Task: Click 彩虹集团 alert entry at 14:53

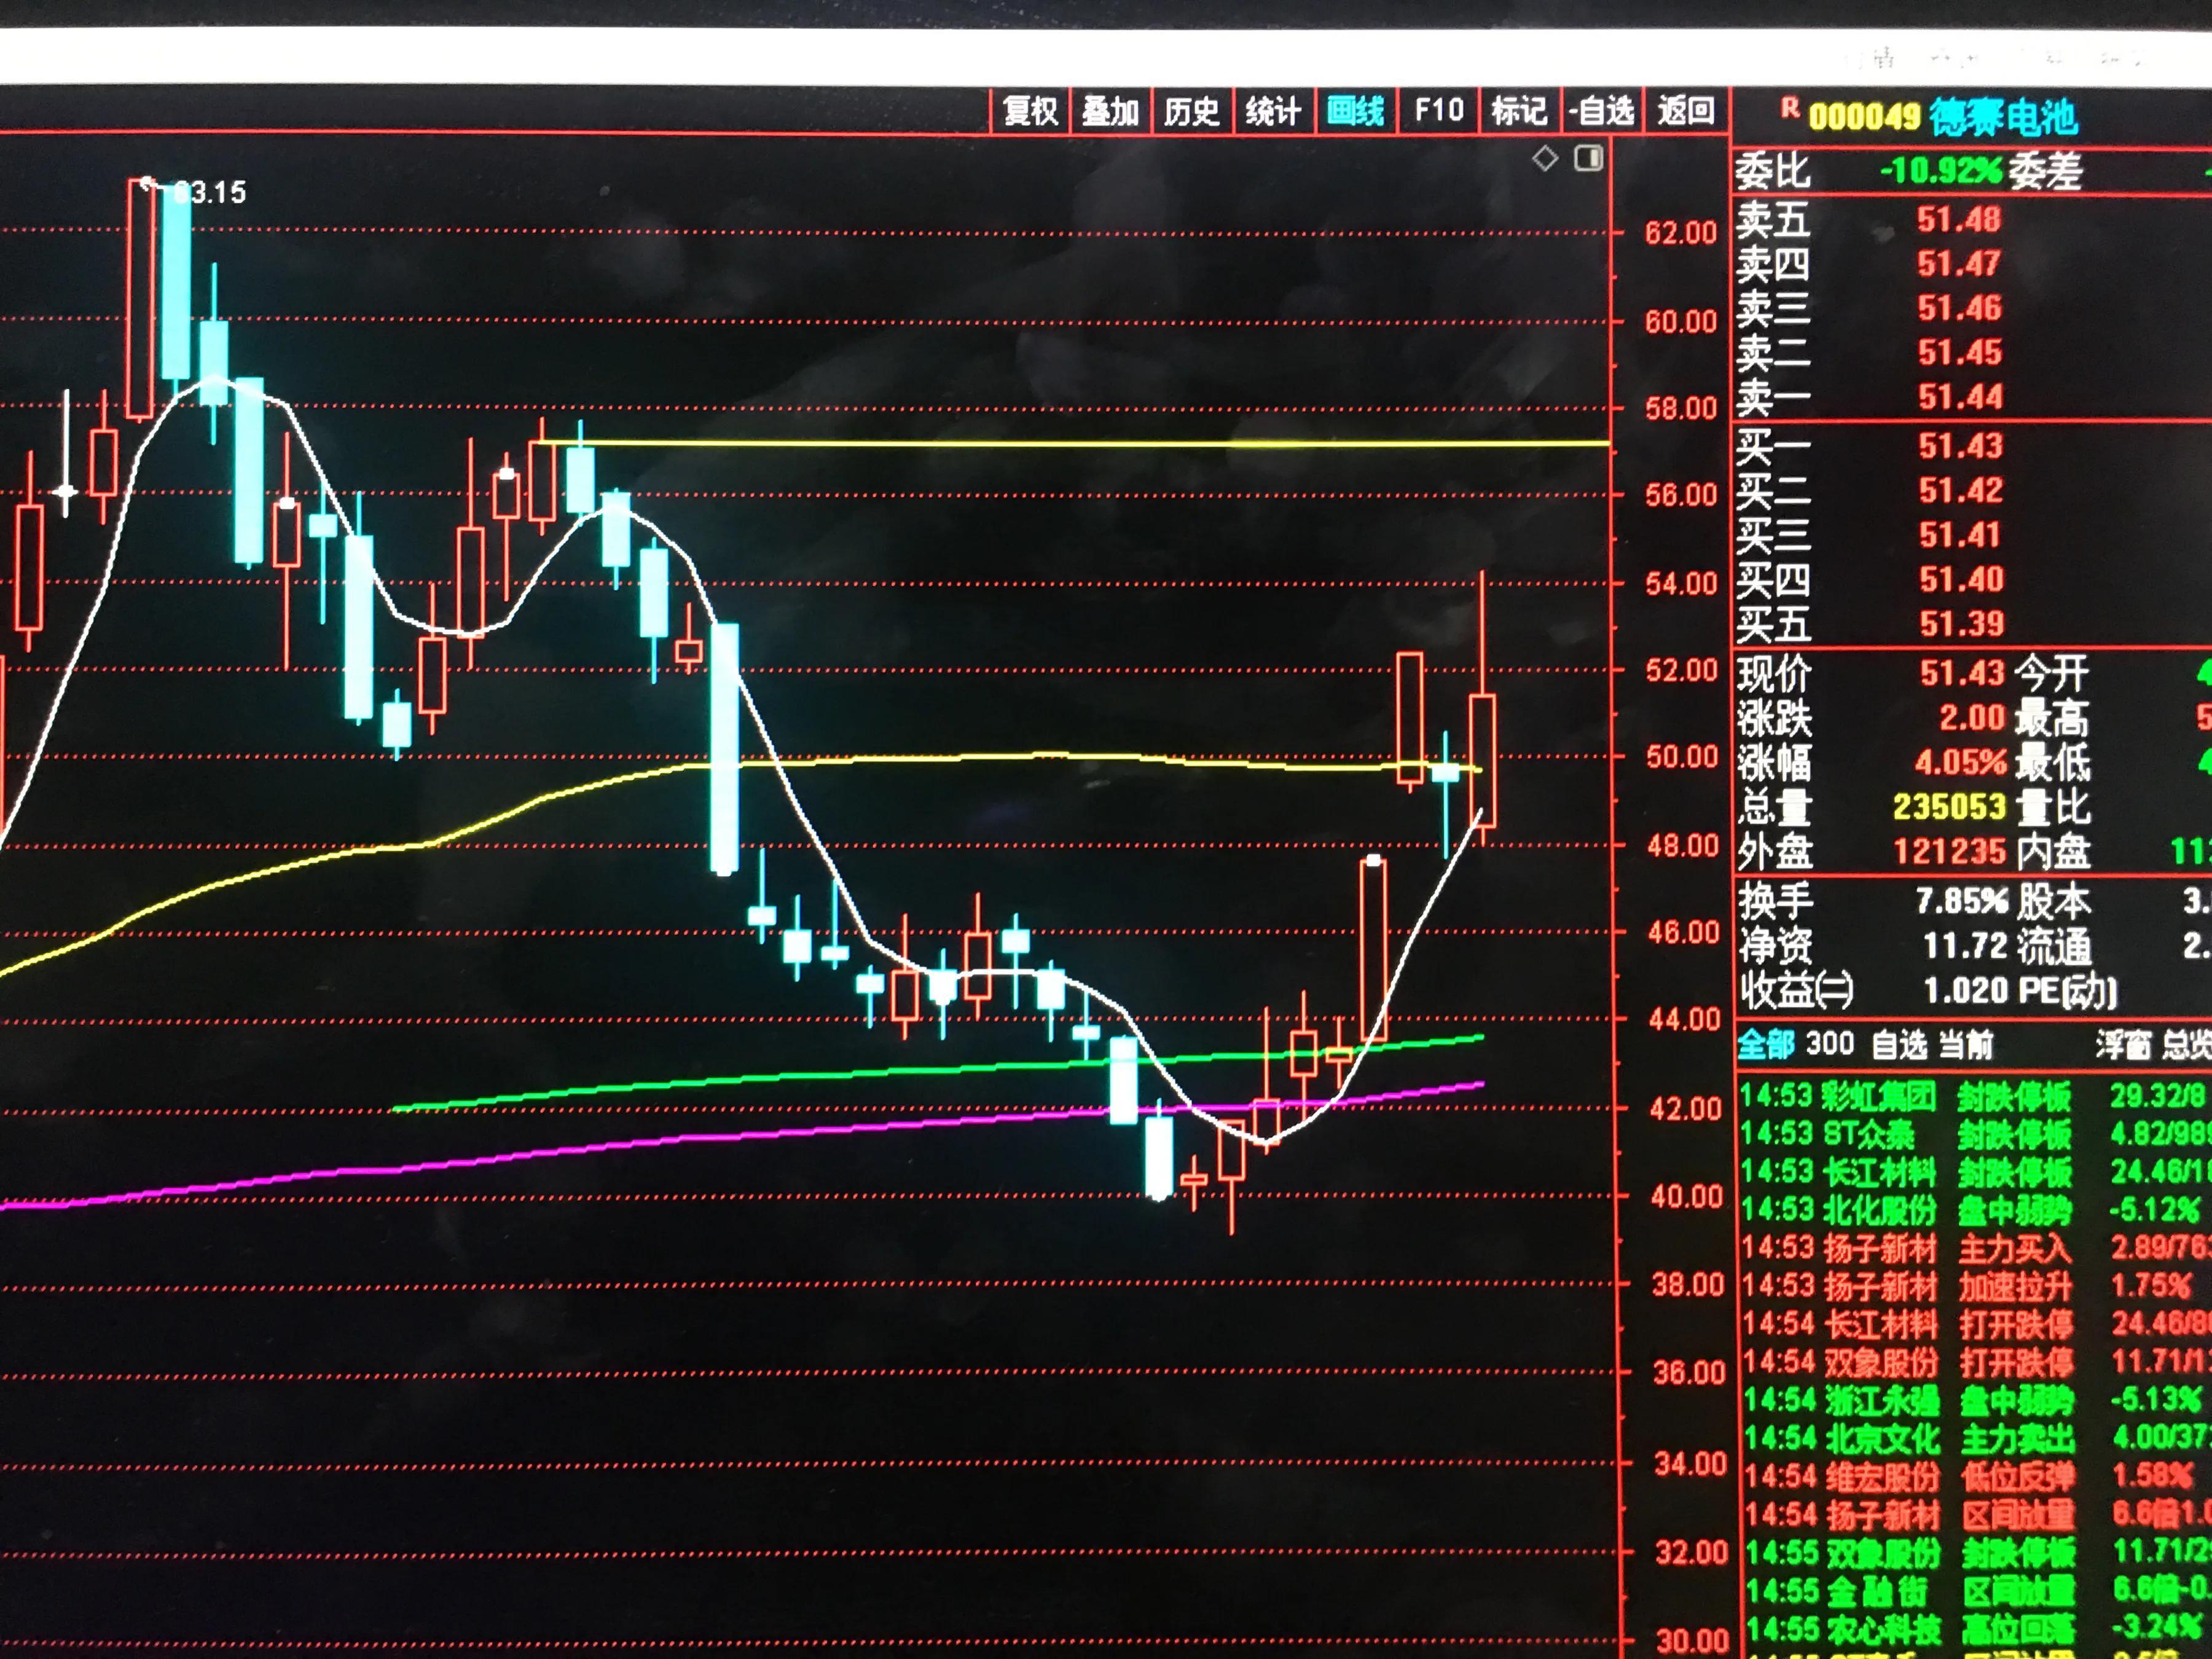Action: (1878, 1097)
